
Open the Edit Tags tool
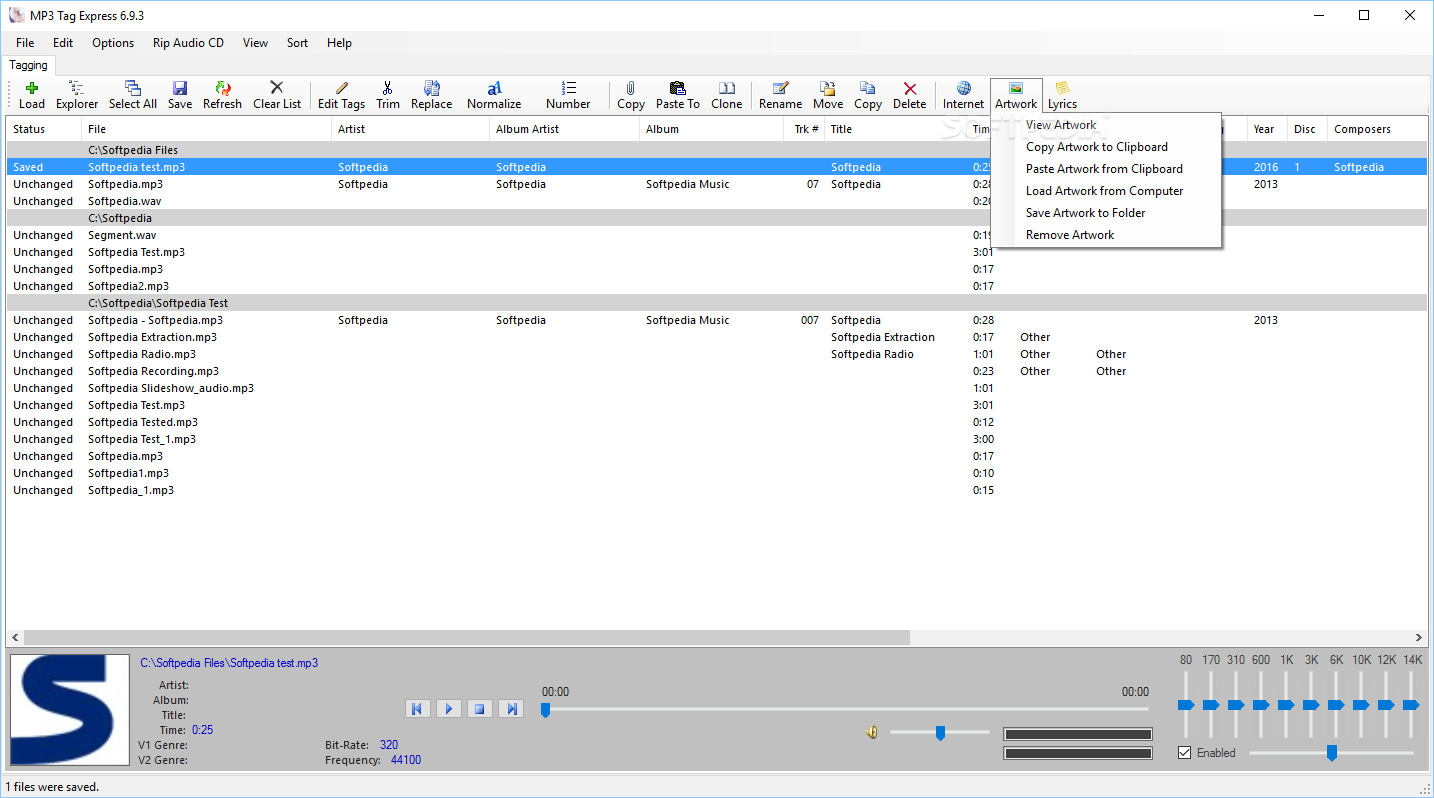[x=341, y=95]
